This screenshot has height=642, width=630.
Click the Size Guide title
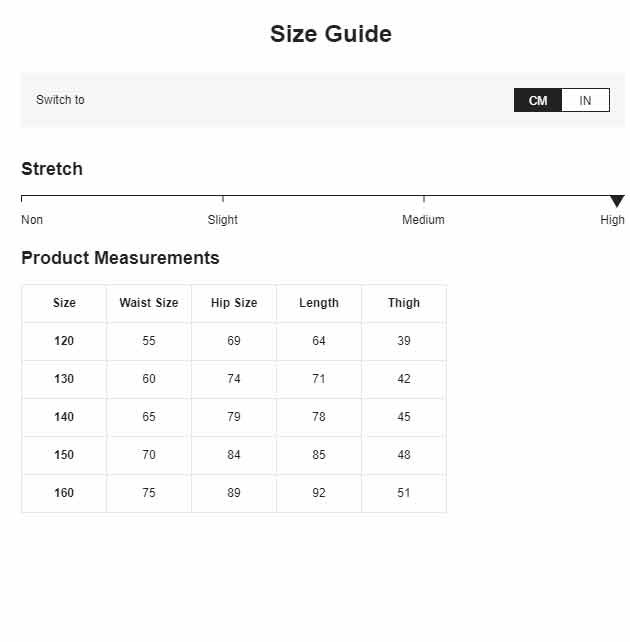[x=331, y=34]
